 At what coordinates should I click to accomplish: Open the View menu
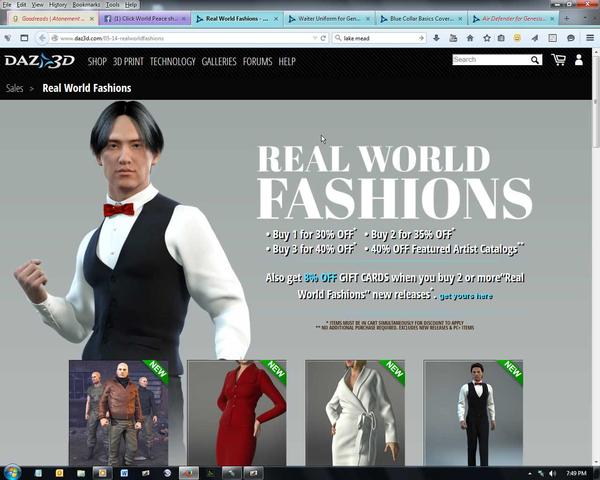point(37,5)
